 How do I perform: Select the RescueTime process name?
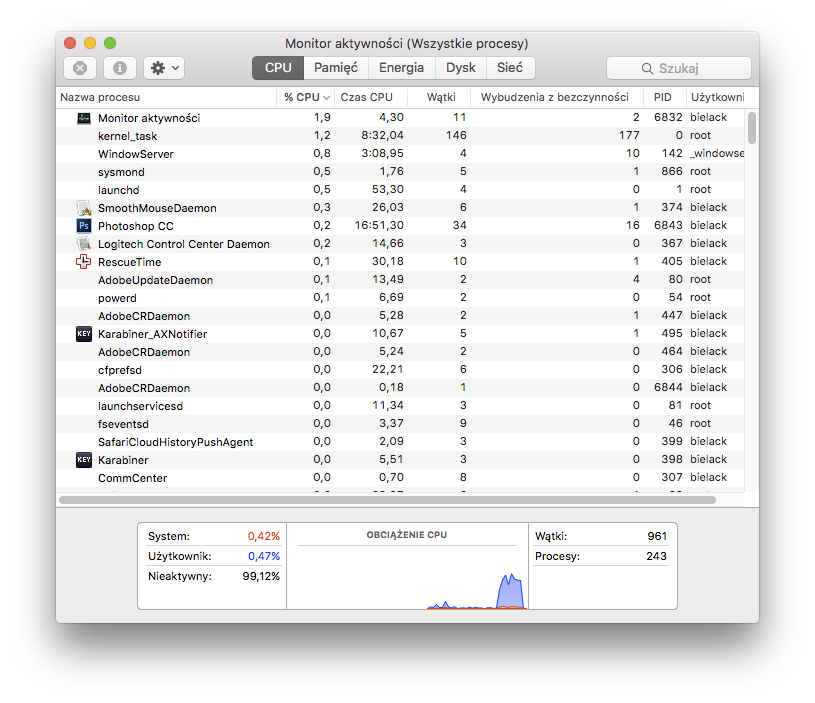[129, 262]
